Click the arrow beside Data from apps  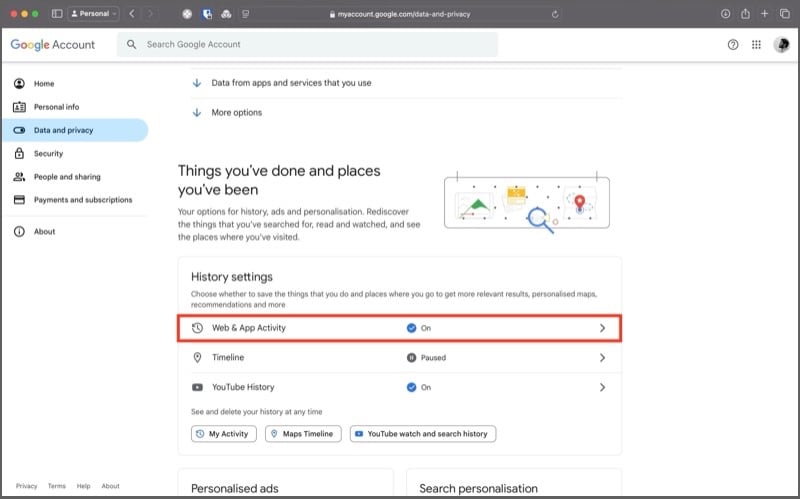pyautogui.click(x=197, y=83)
